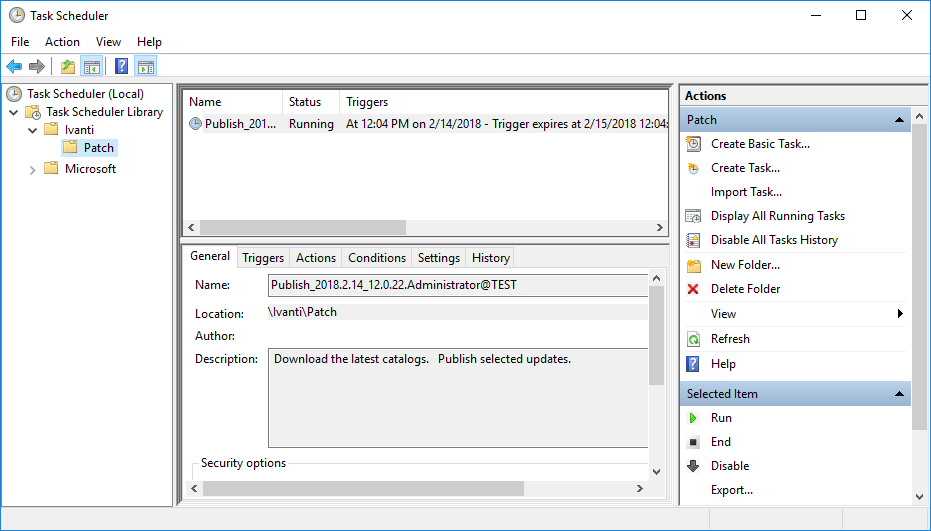Open the View submenu arrow
Image resolution: width=931 pixels, height=531 pixels.
click(x=900, y=314)
